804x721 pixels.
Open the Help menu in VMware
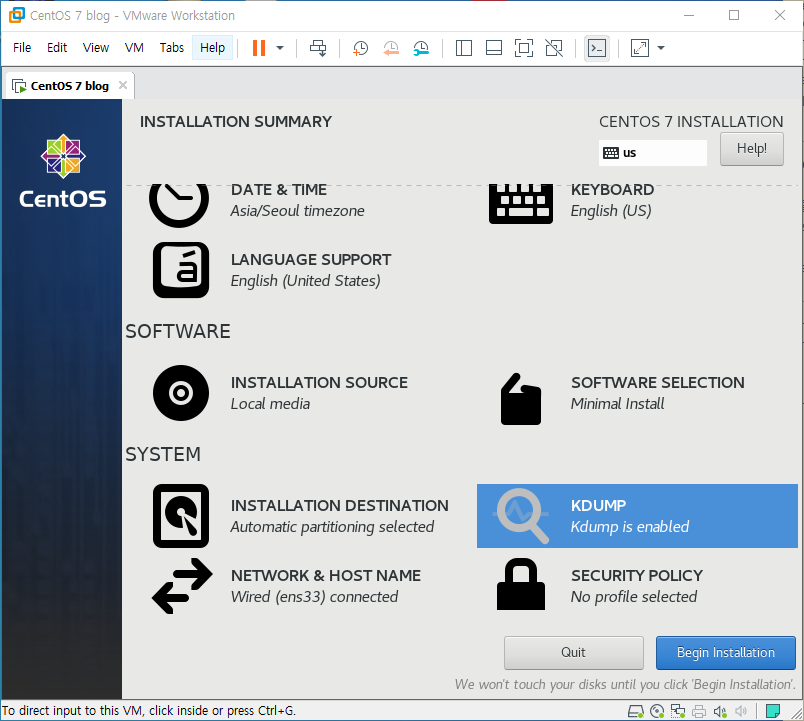[x=212, y=48]
